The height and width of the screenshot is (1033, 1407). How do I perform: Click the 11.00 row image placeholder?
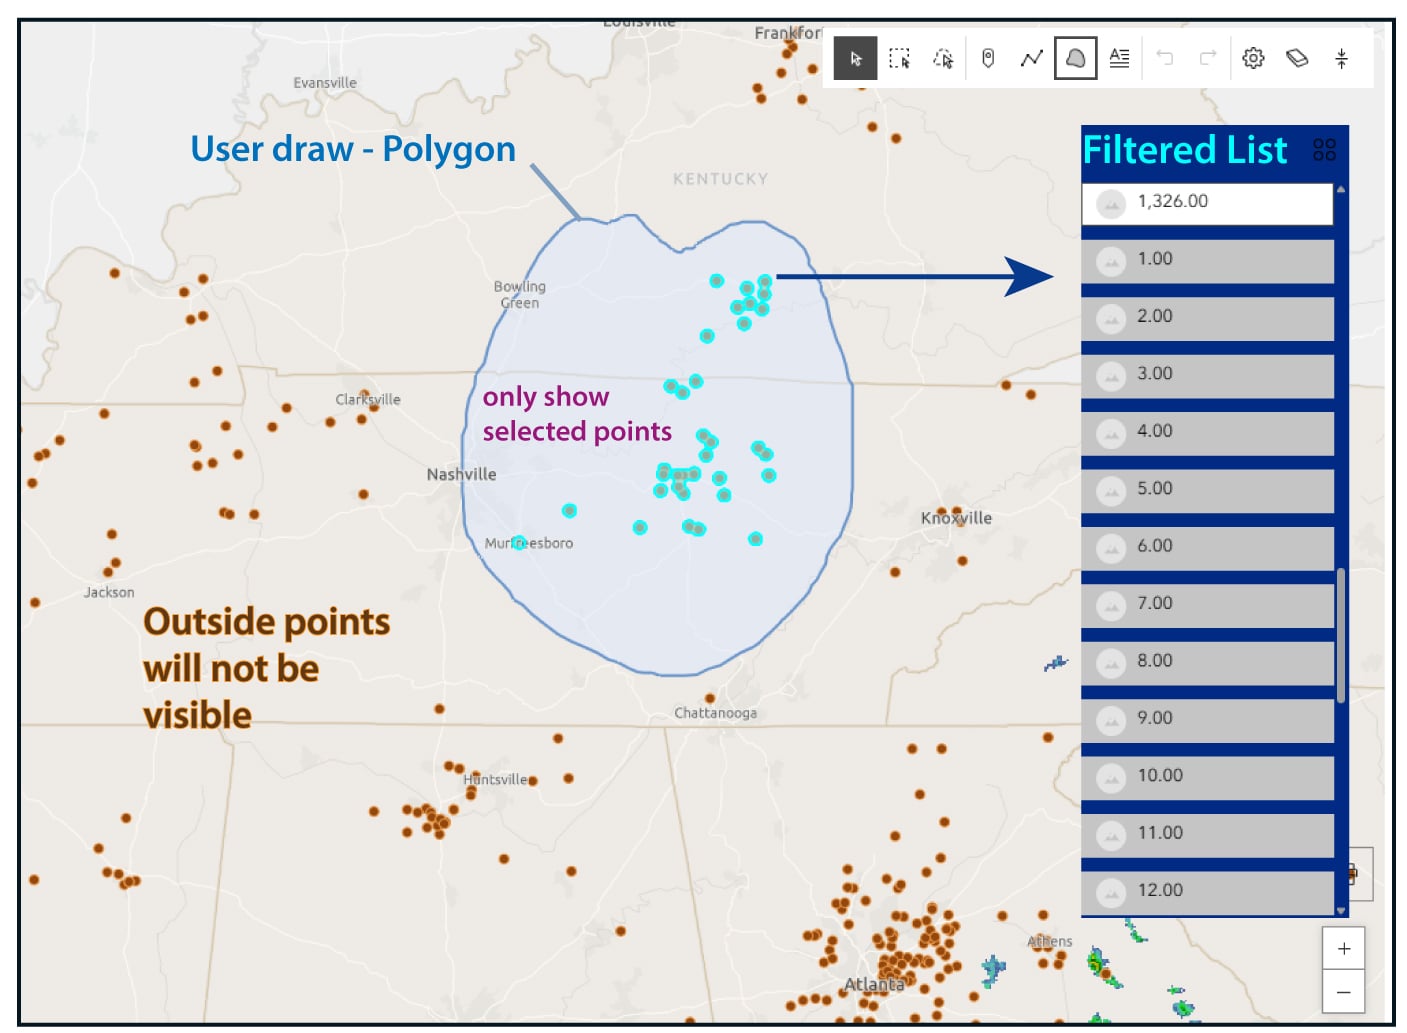(x=1111, y=836)
